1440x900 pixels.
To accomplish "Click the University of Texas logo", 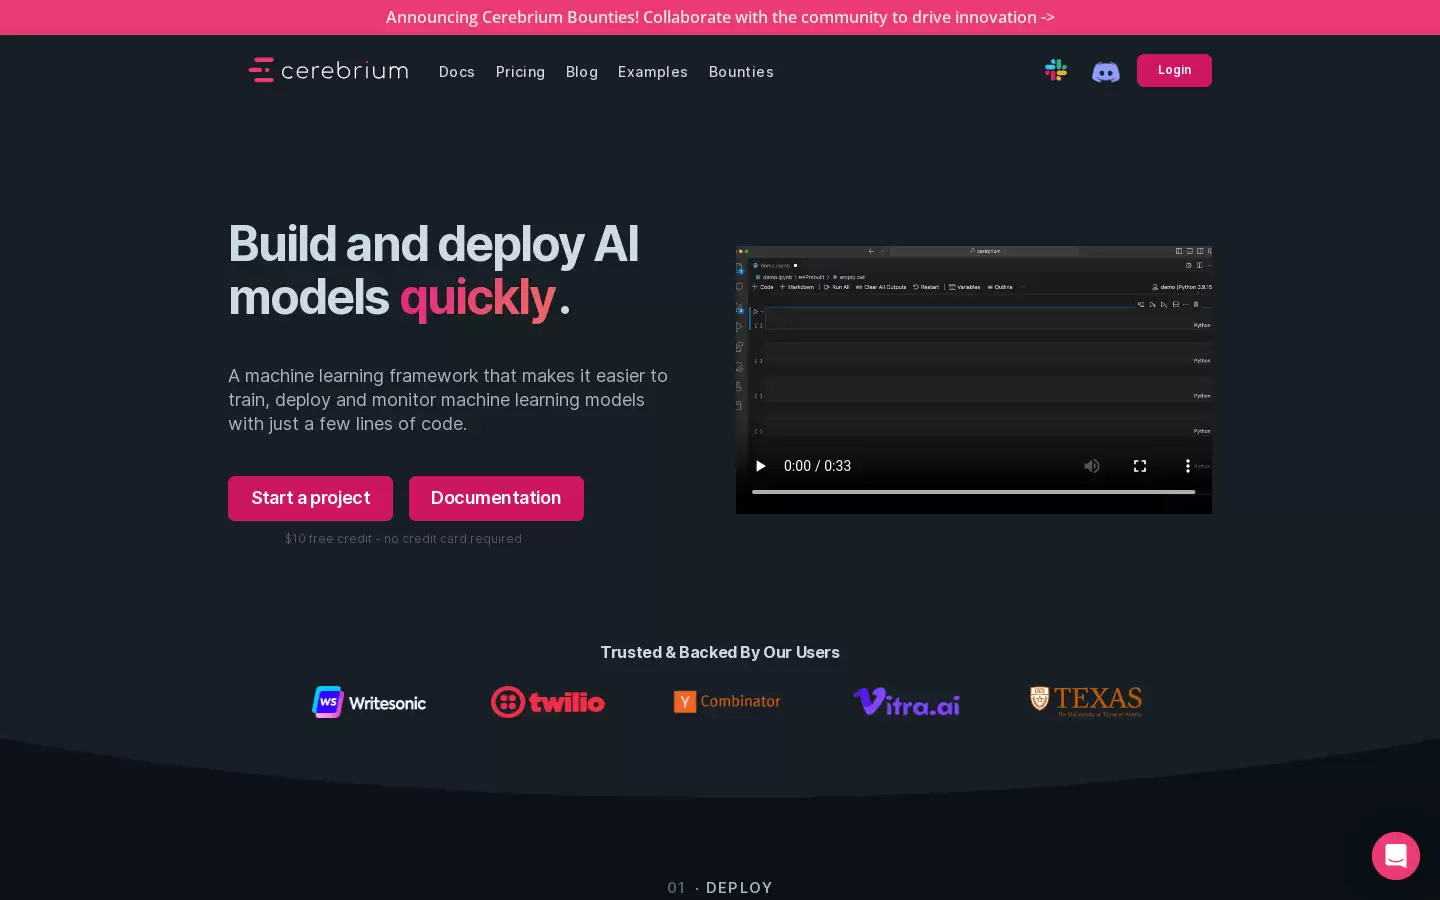I will tap(1086, 701).
